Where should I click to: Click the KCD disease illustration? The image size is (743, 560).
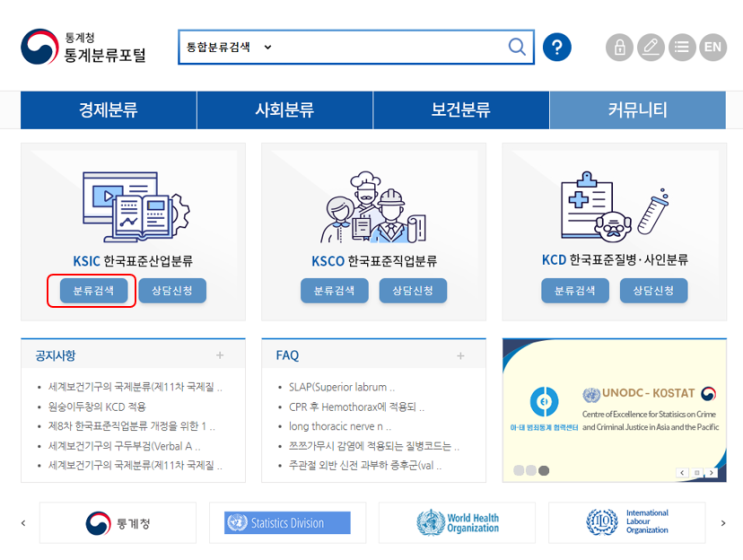pos(615,206)
